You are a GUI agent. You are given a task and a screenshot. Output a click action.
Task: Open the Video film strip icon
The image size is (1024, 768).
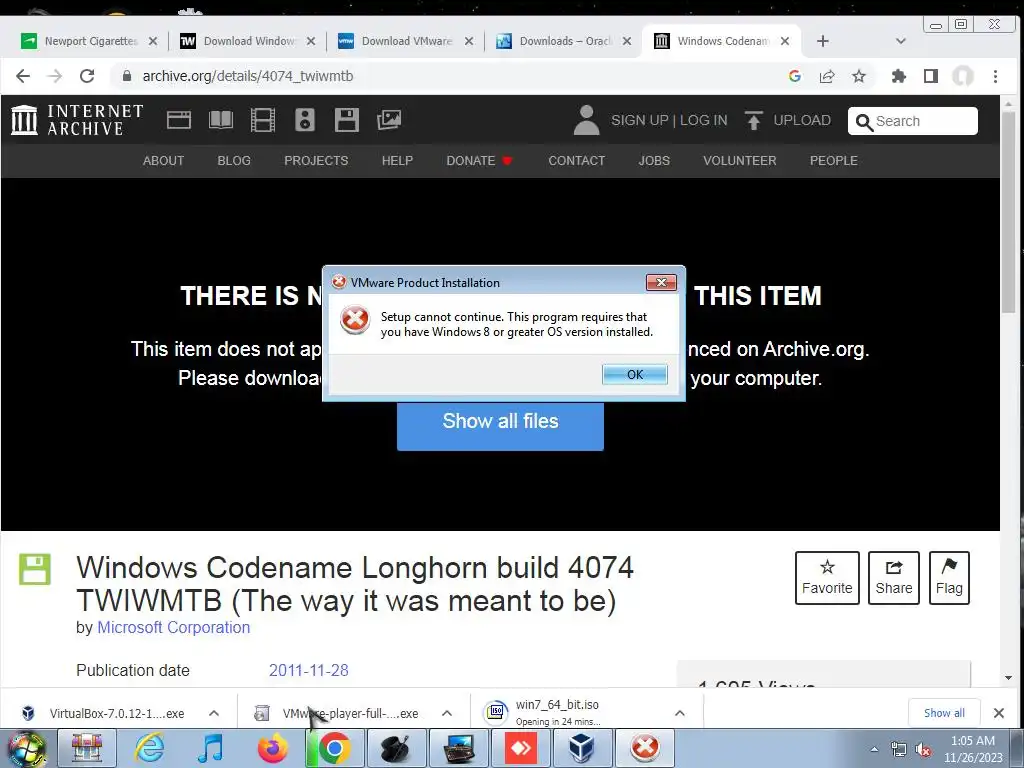click(x=263, y=120)
